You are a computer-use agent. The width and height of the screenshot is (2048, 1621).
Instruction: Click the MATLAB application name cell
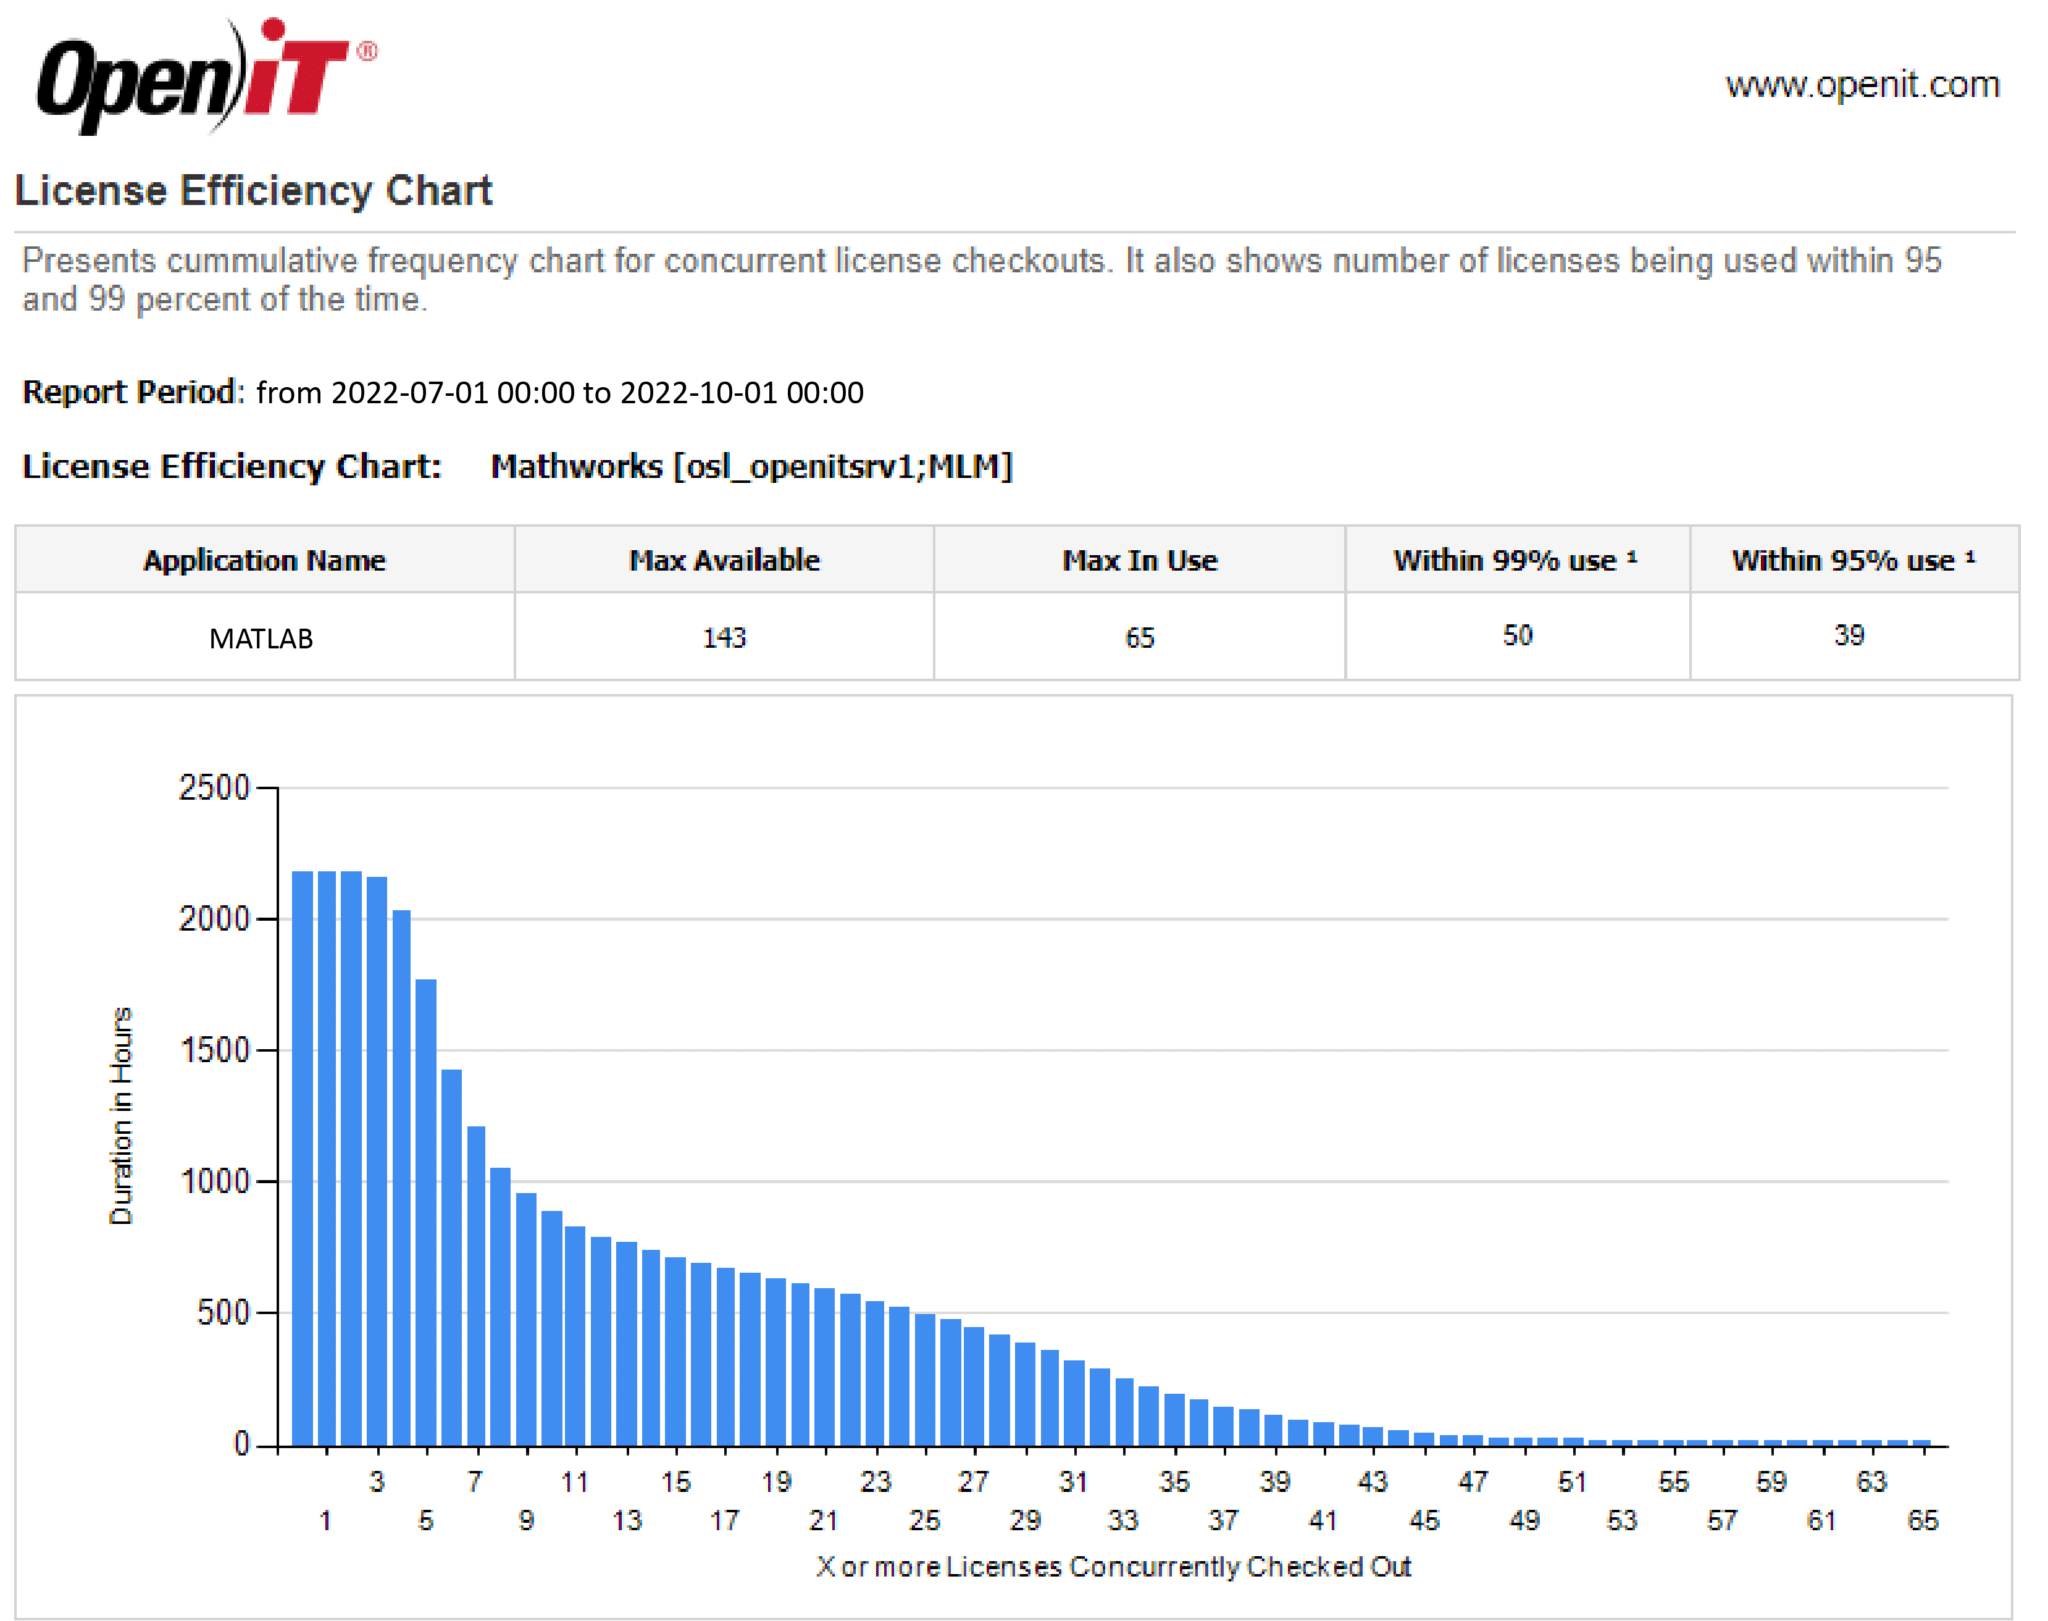coord(261,638)
